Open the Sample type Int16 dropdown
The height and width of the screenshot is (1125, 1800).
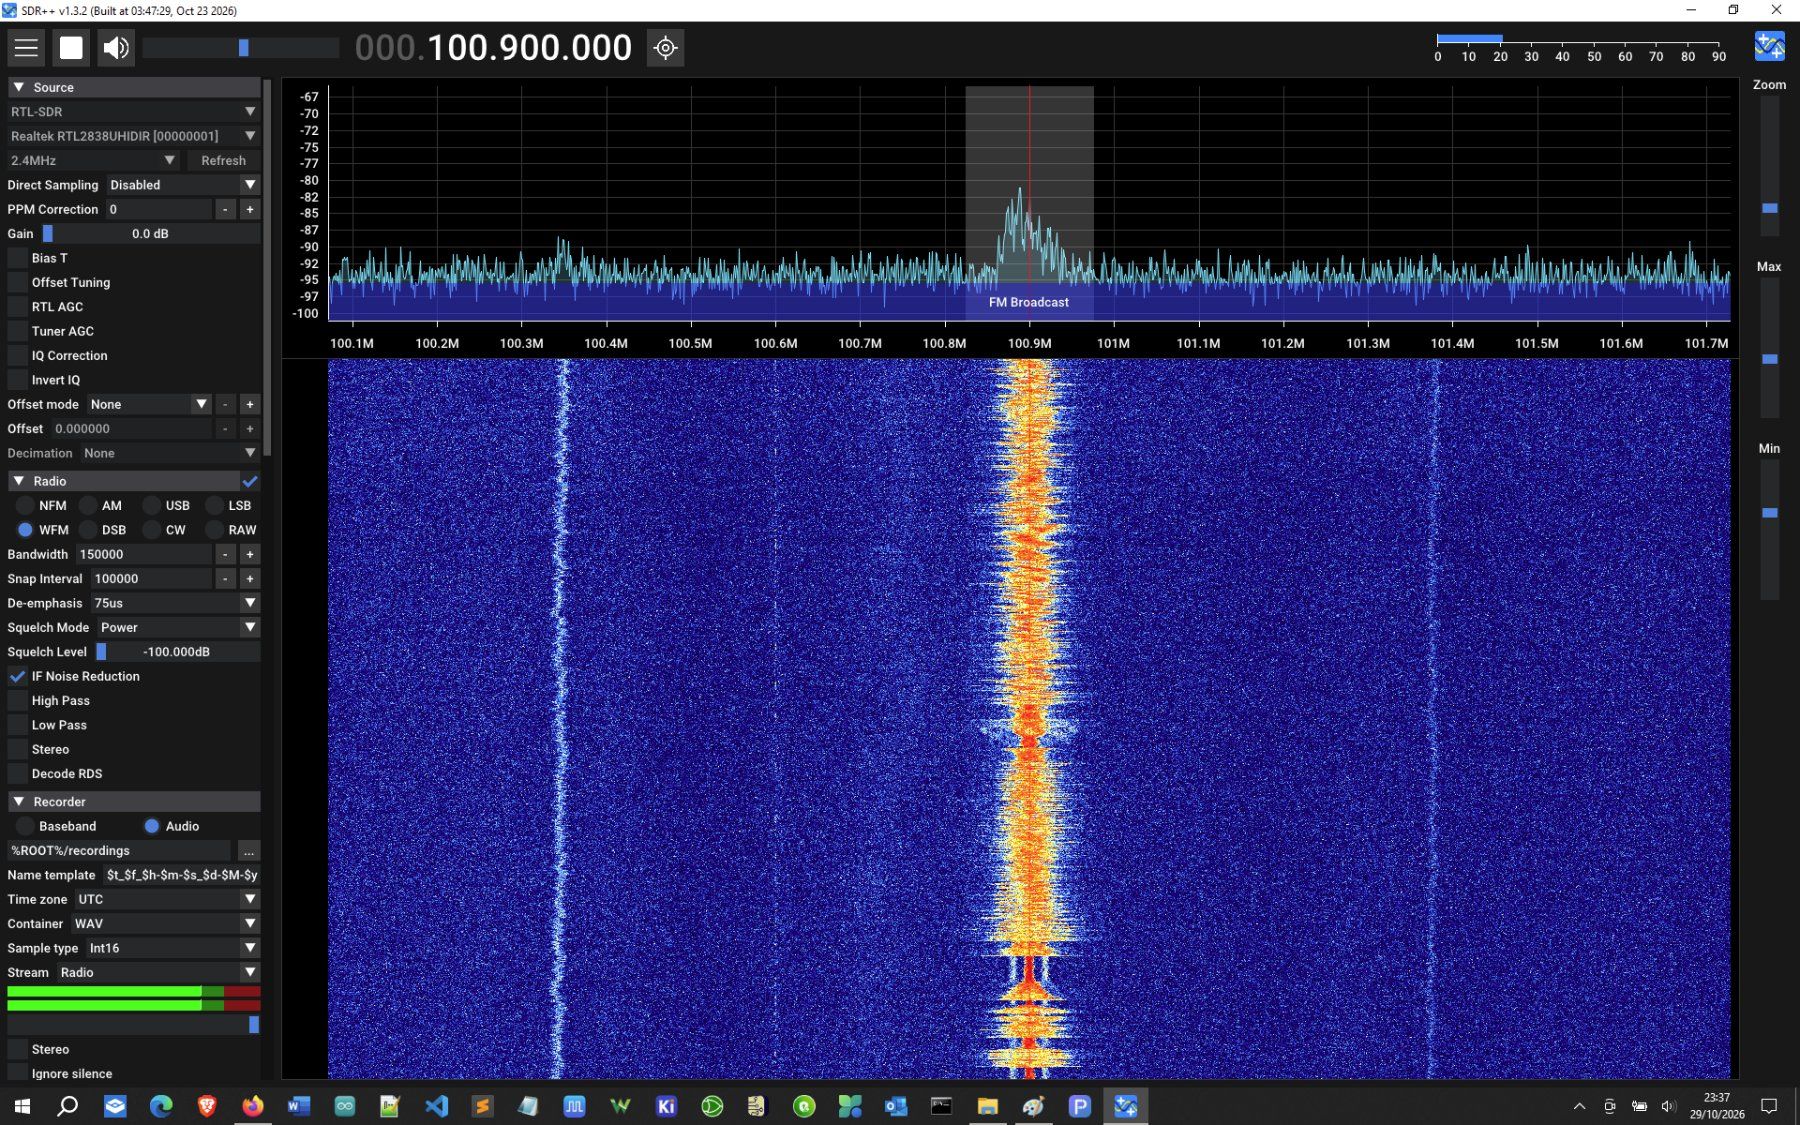[172, 948]
